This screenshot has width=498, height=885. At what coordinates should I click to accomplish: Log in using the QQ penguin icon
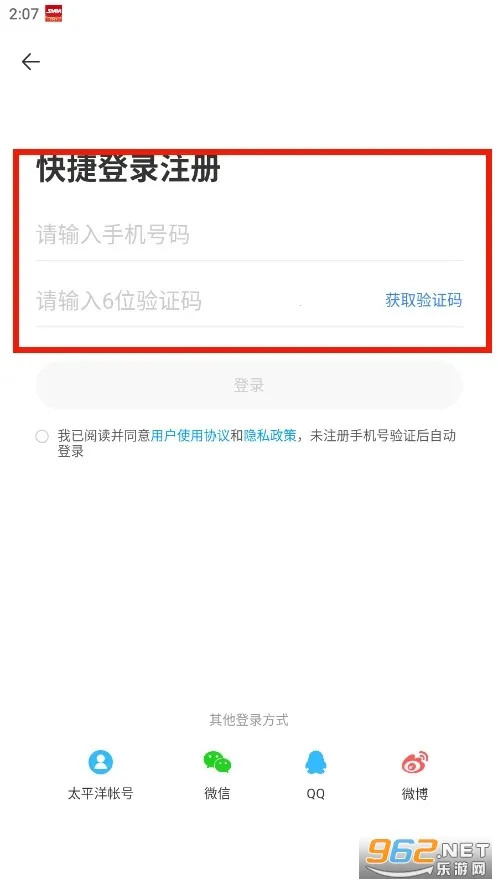[316, 762]
